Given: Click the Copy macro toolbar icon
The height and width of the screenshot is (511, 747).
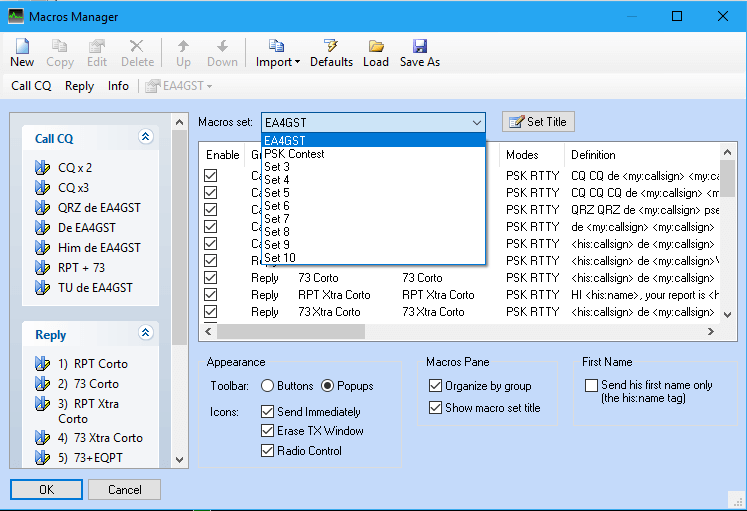Looking at the screenshot, I should (x=60, y=53).
